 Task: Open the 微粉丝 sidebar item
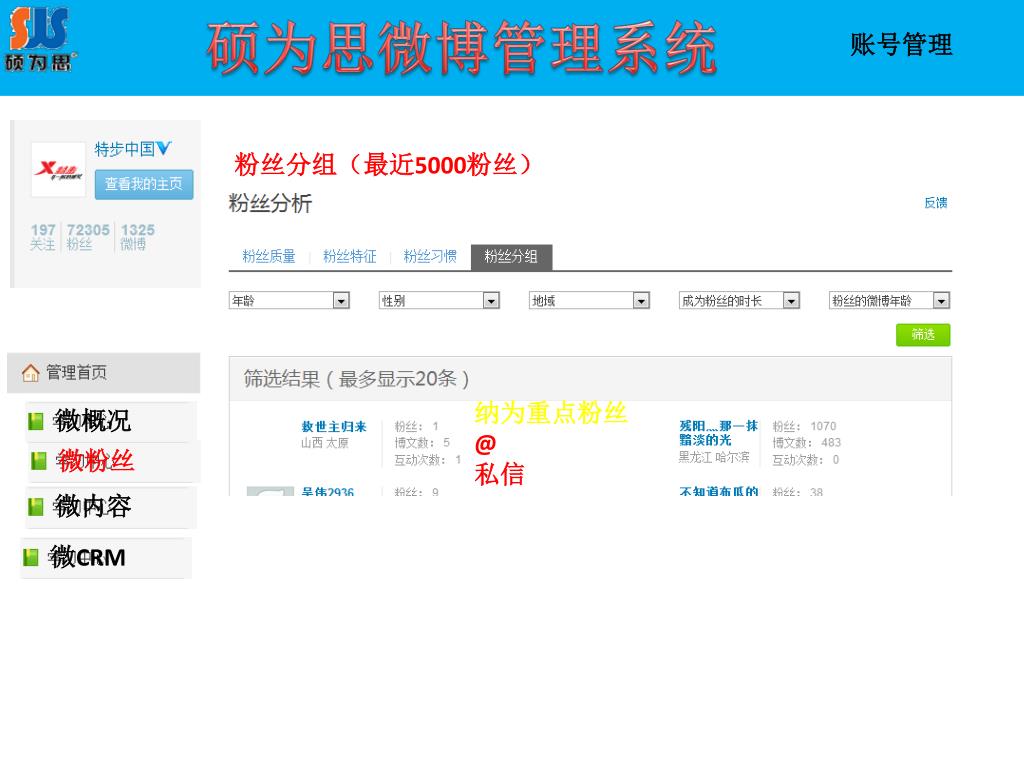[x=114, y=461]
